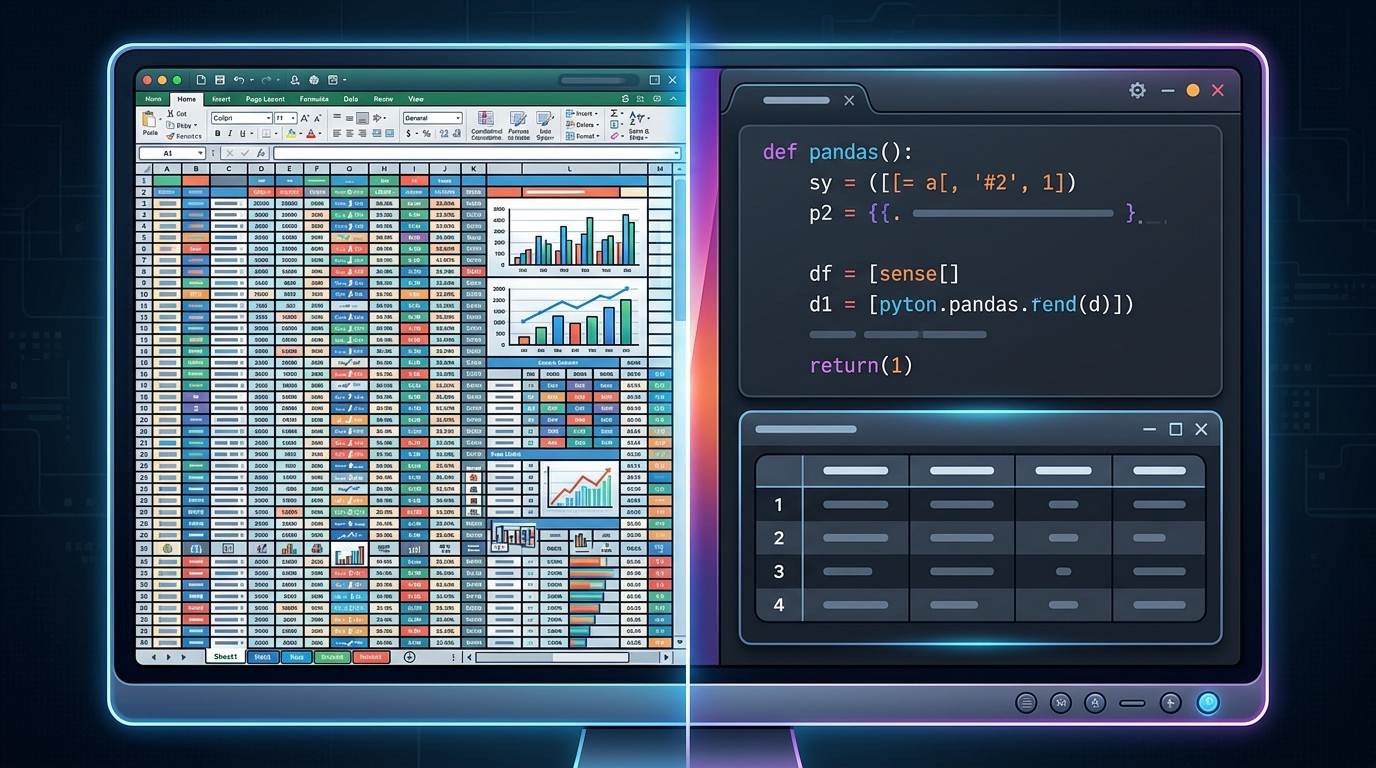Open the General number format dropdown

pos(432,118)
